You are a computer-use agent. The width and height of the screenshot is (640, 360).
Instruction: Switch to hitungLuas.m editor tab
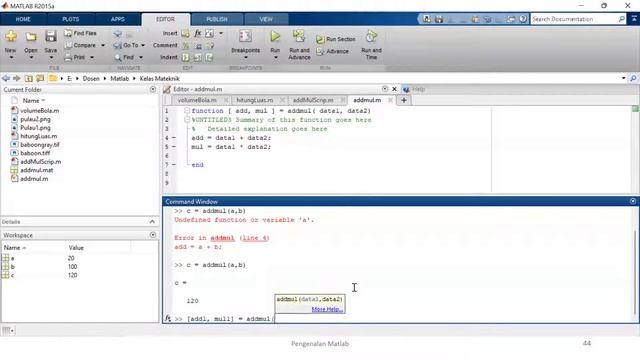pyautogui.click(x=255, y=100)
